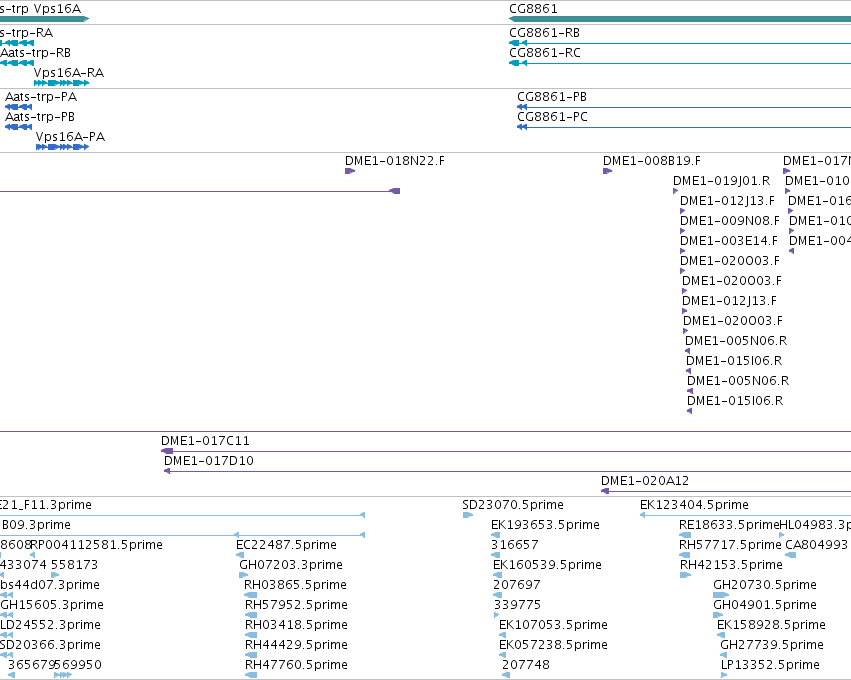Click the RH47760.5prime EST
The image size is (851, 680).
point(251,675)
